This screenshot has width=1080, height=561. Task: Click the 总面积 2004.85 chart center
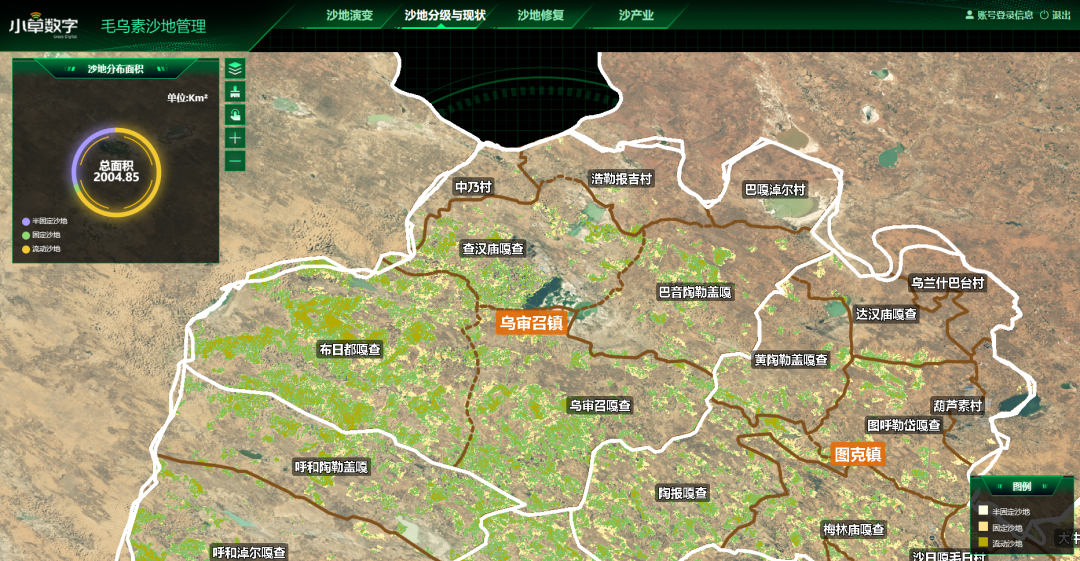[x=116, y=172]
